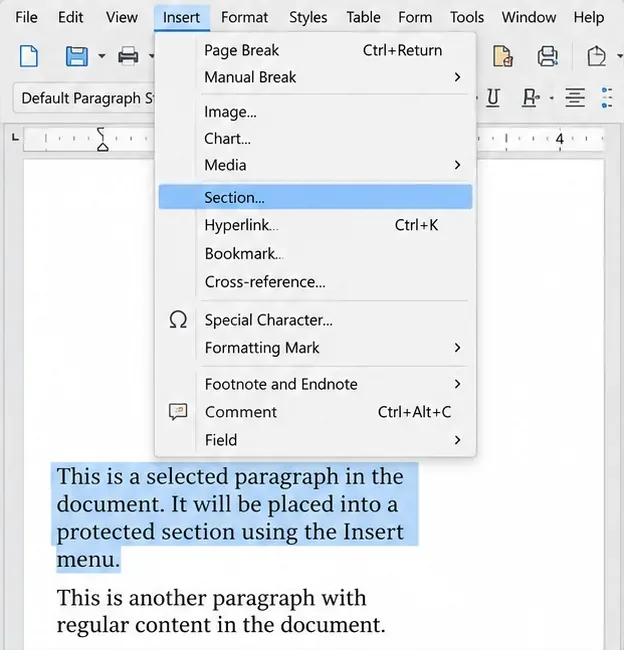Click the tab stop selector at ruler corner
624x650 pixels.
pyautogui.click(x=15, y=137)
